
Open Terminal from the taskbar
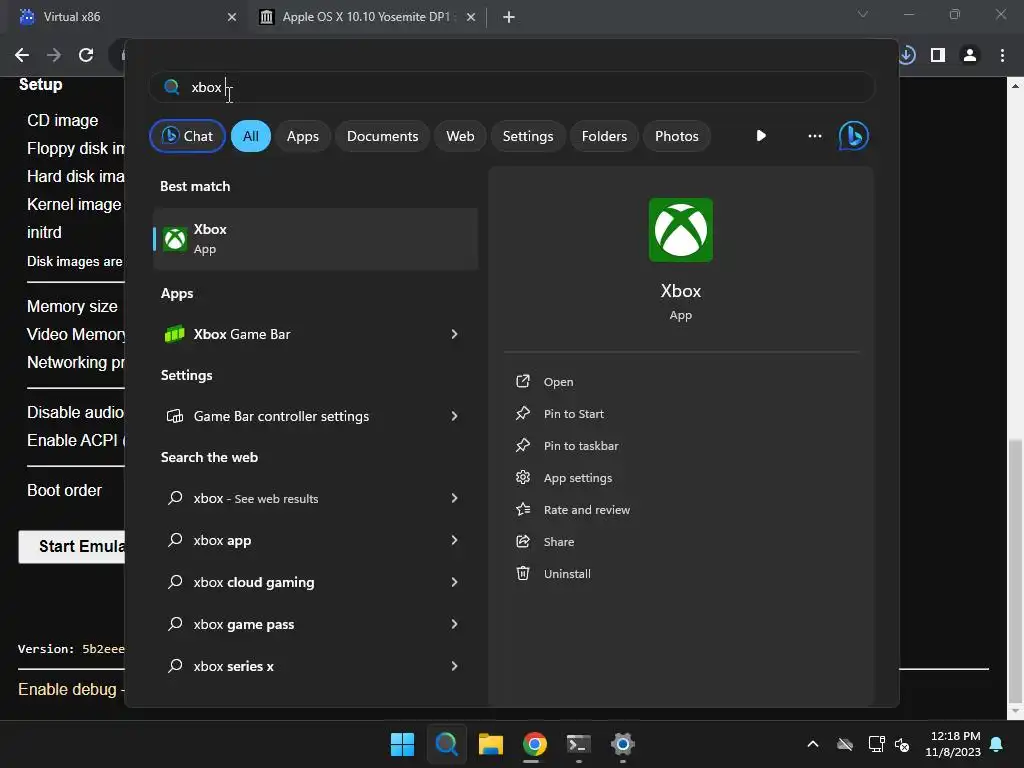click(x=579, y=744)
